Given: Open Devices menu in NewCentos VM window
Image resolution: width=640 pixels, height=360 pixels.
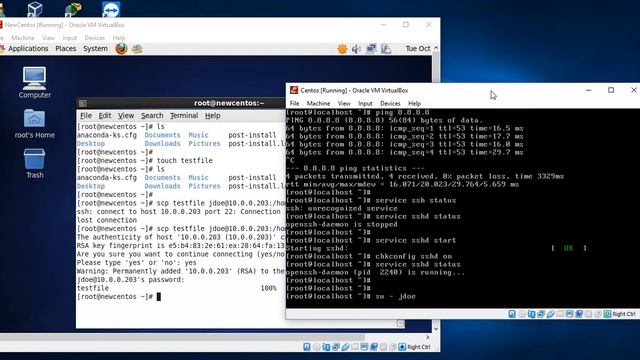Looking at the screenshot, I should pos(95,38).
